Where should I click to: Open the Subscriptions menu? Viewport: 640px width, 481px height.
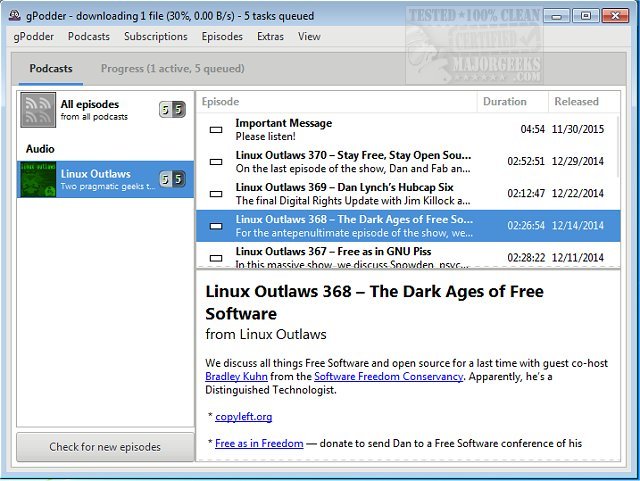point(156,36)
